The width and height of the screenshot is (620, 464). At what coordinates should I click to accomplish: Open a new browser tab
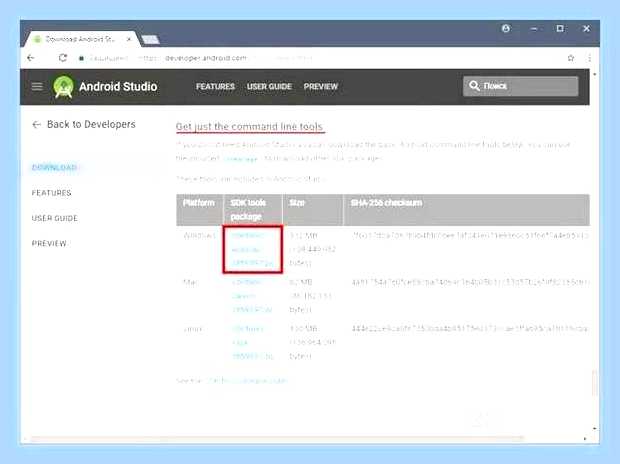pos(150,40)
